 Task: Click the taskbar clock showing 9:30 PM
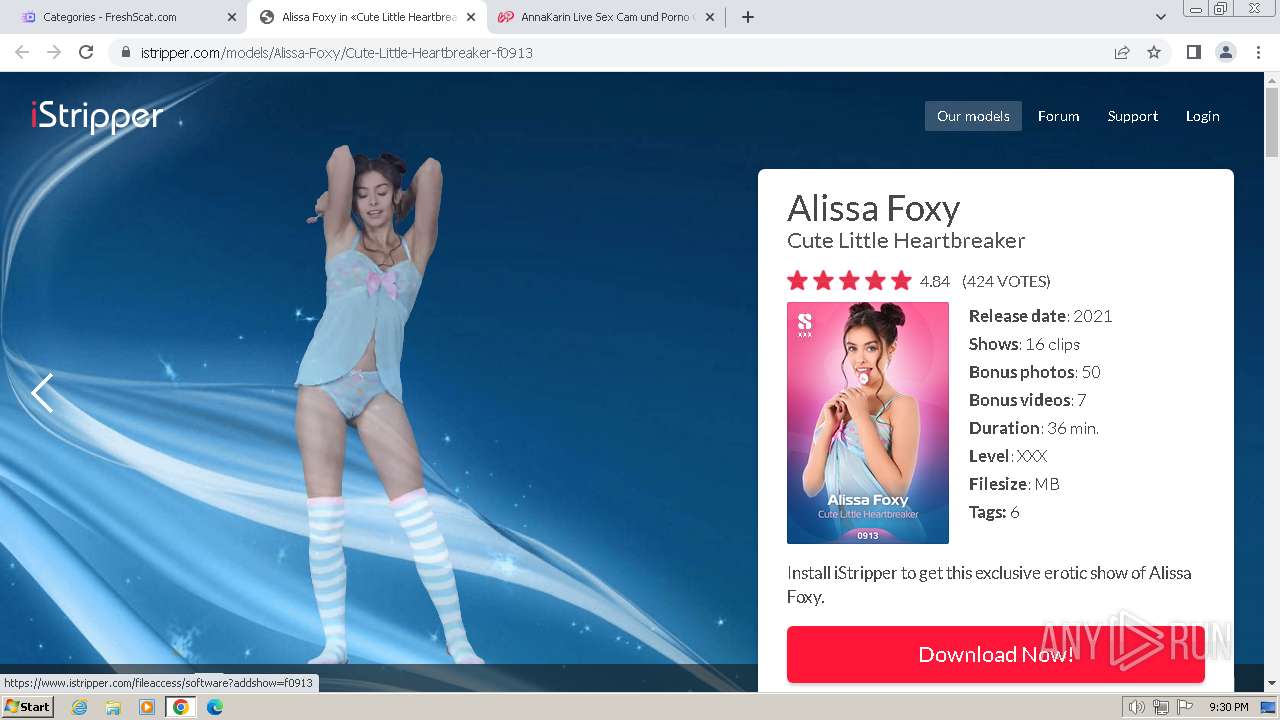(x=1228, y=707)
